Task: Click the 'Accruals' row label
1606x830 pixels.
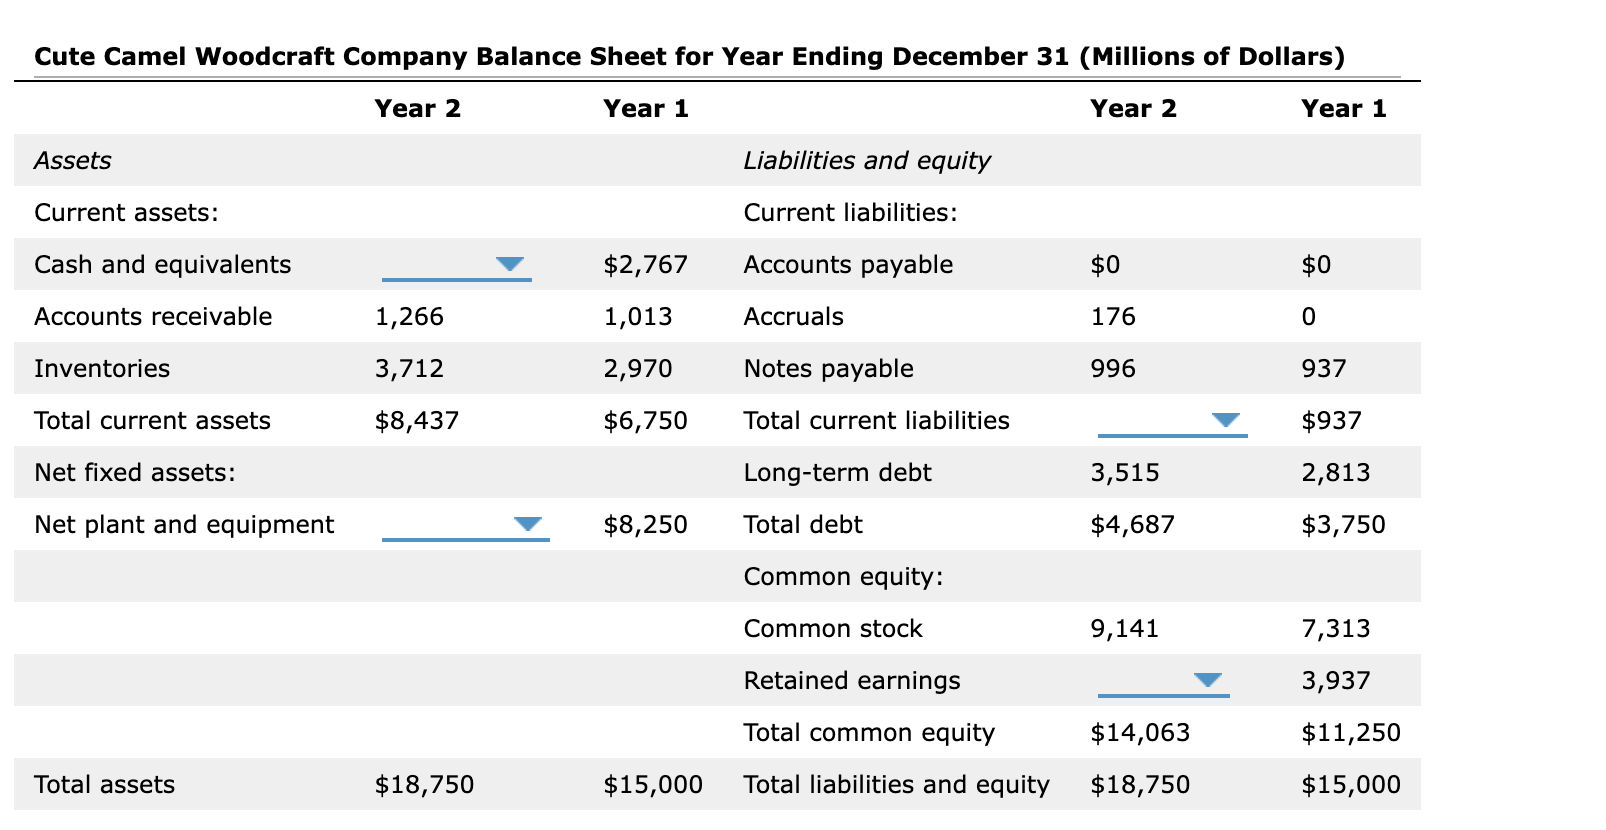Action: pos(794,317)
